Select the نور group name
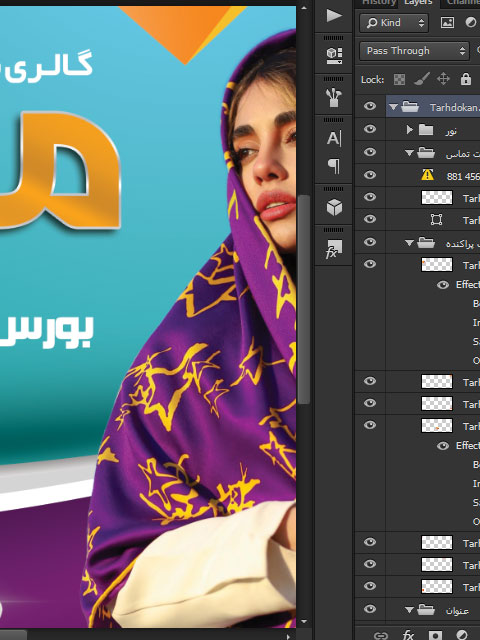The height and width of the screenshot is (640, 480). pyautogui.click(x=451, y=131)
